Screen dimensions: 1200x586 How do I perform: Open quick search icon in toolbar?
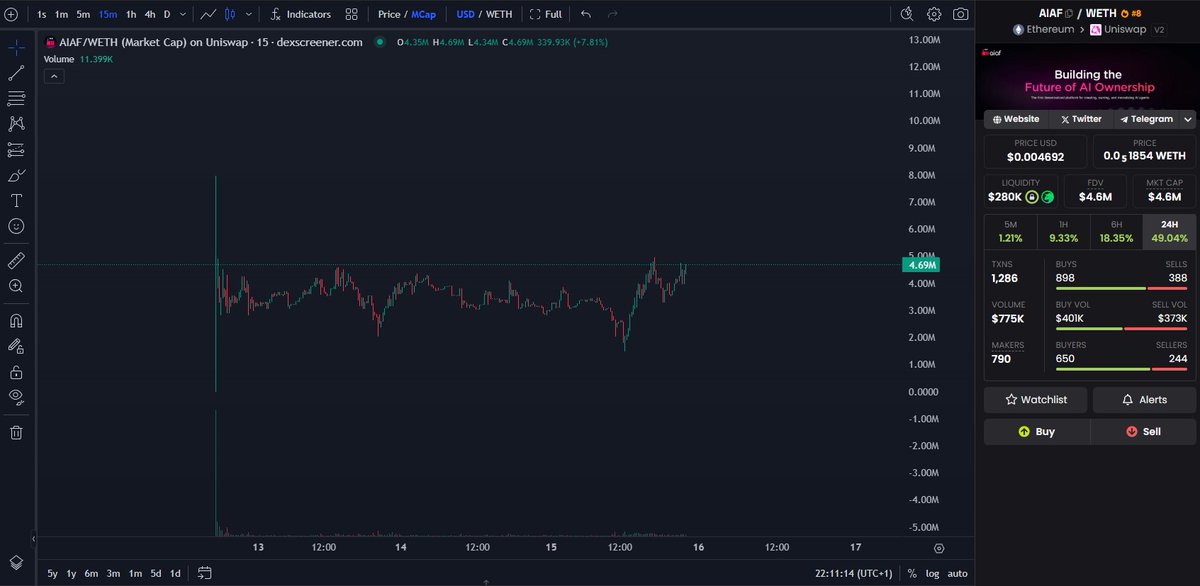coord(907,14)
